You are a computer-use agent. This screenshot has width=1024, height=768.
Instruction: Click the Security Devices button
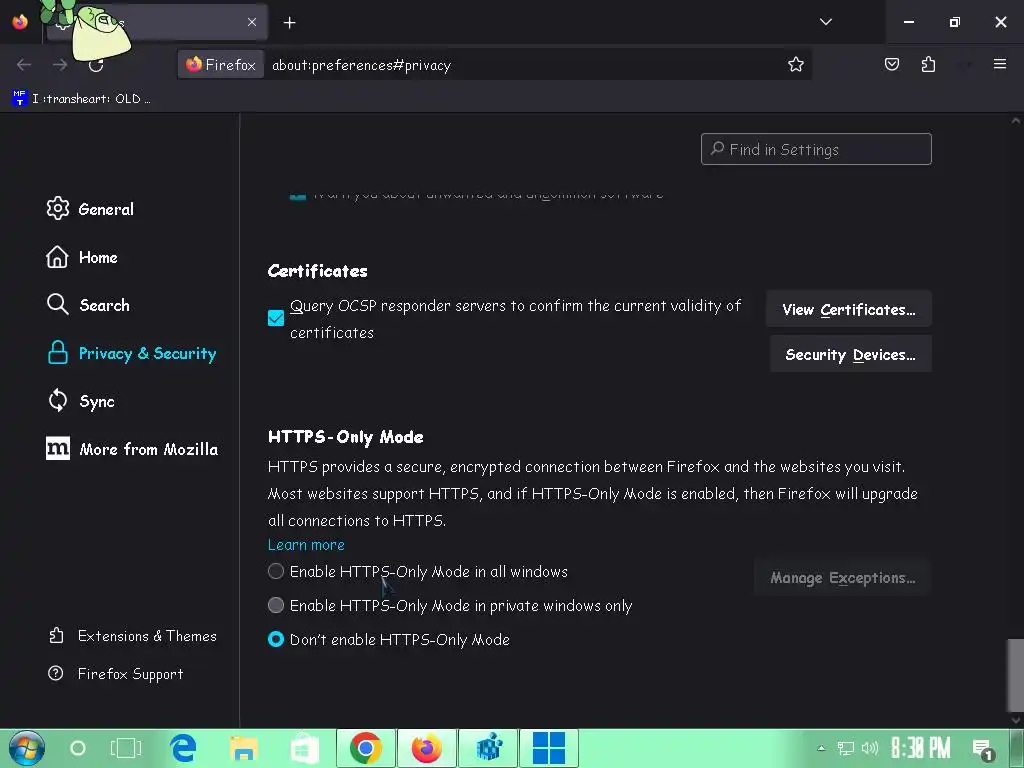[x=850, y=354]
